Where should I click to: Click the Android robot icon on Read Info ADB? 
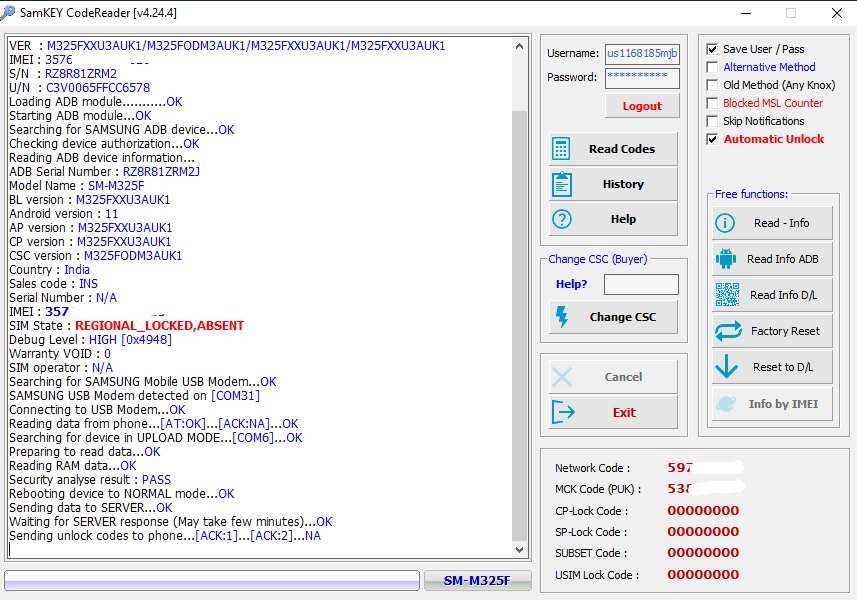pos(726,259)
